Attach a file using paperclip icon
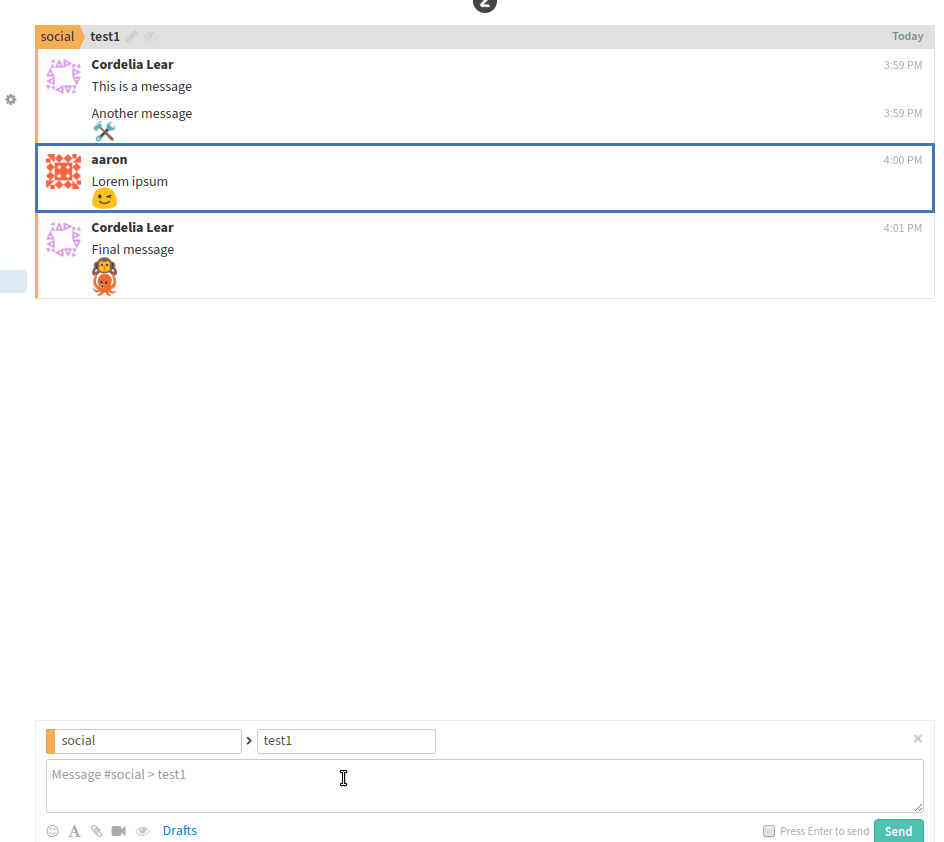The height and width of the screenshot is (842, 944). tap(96, 831)
